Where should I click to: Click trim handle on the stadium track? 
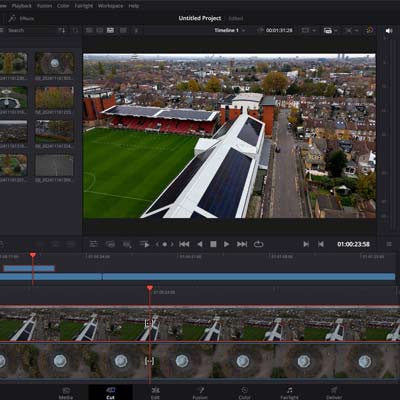[148, 323]
